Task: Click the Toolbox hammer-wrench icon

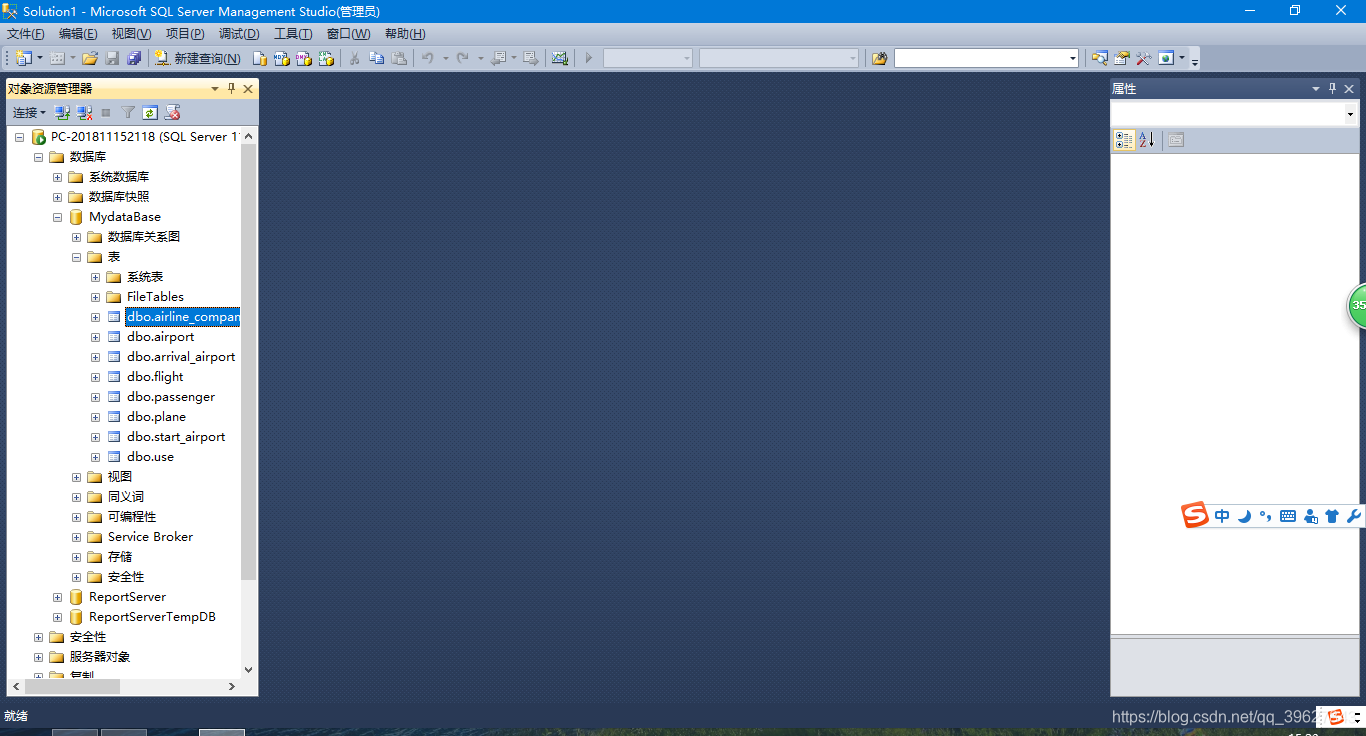Action: point(1144,58)
